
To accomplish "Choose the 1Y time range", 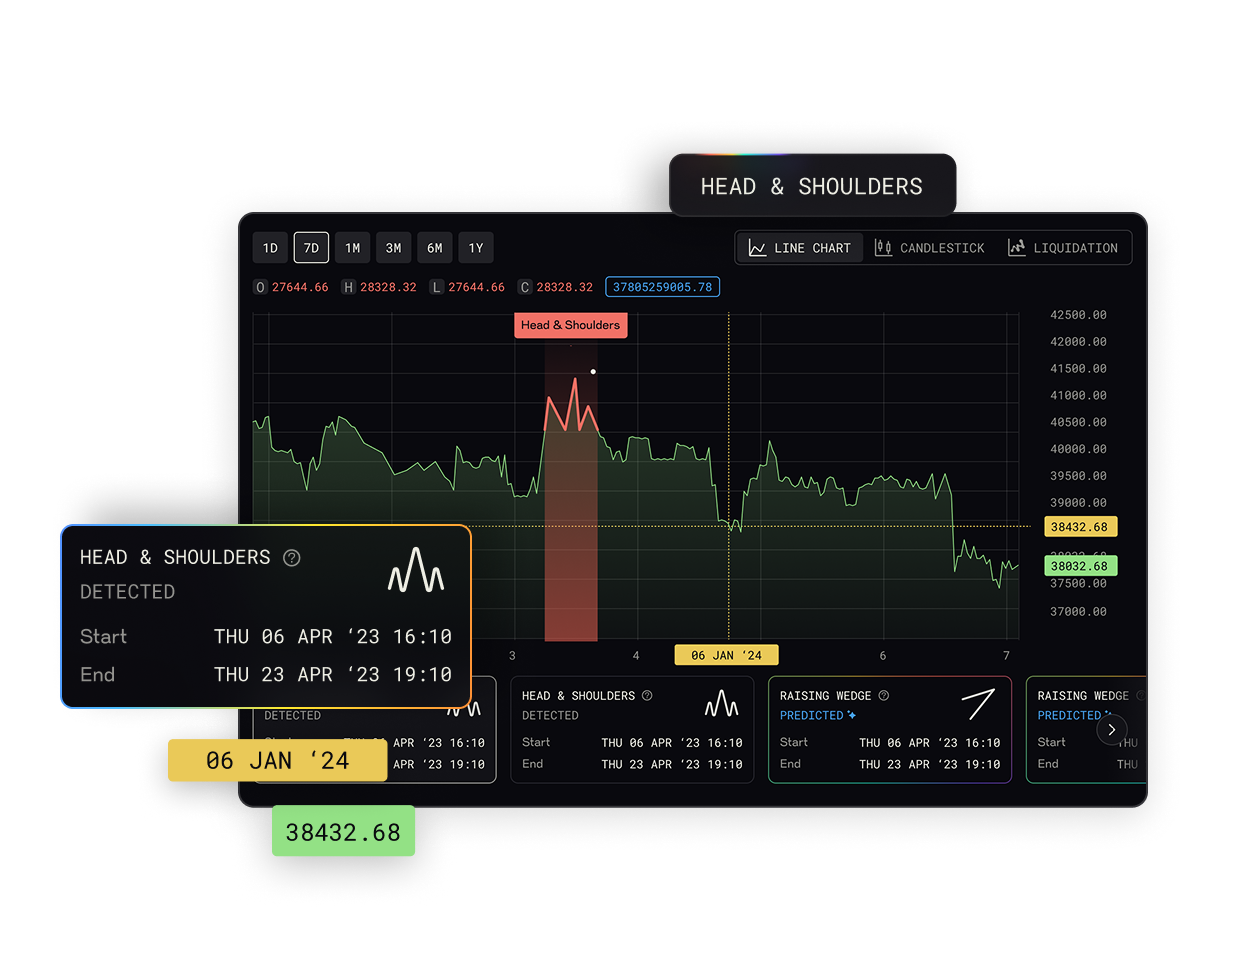I will 476,248.
